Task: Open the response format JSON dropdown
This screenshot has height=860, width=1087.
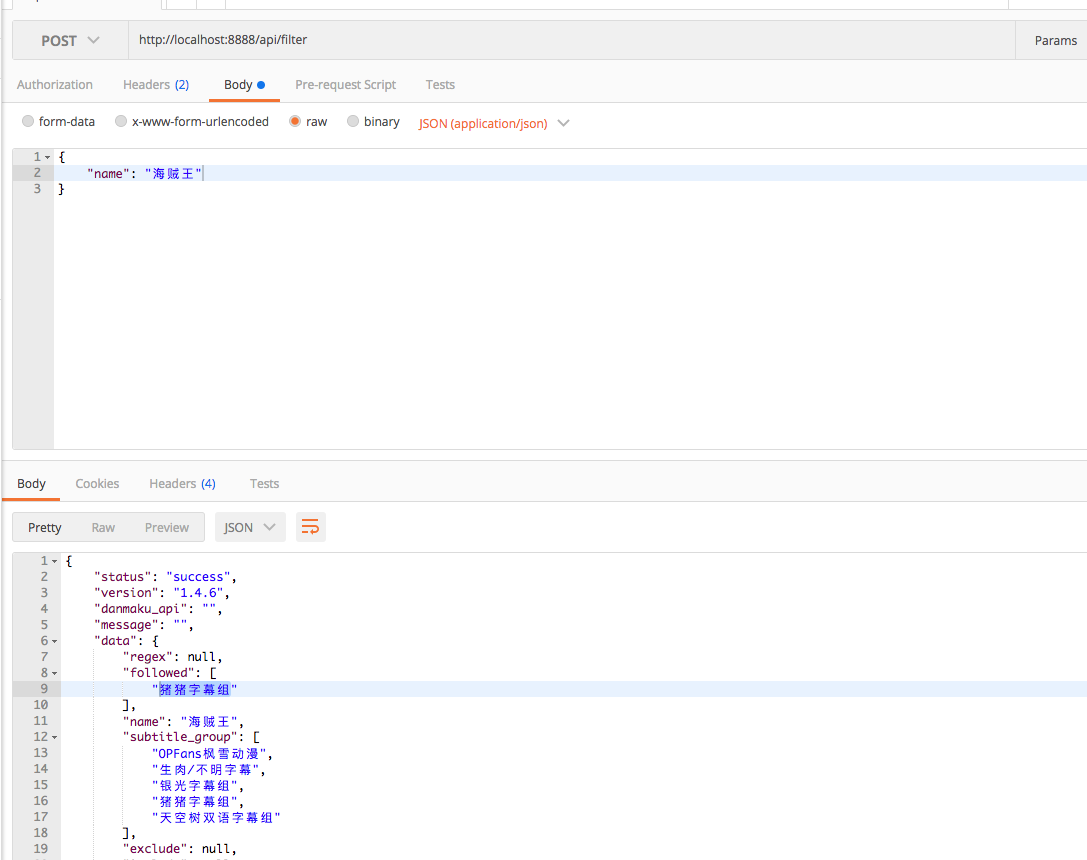Action: [x=250, y=527]
